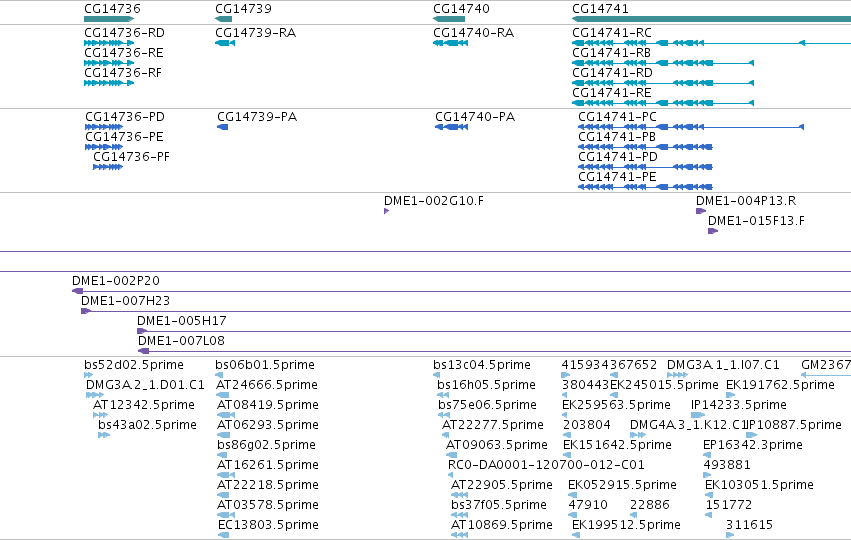Click EST DMG3A.1_1.I07.C1 label

click(x=723, y=365)
